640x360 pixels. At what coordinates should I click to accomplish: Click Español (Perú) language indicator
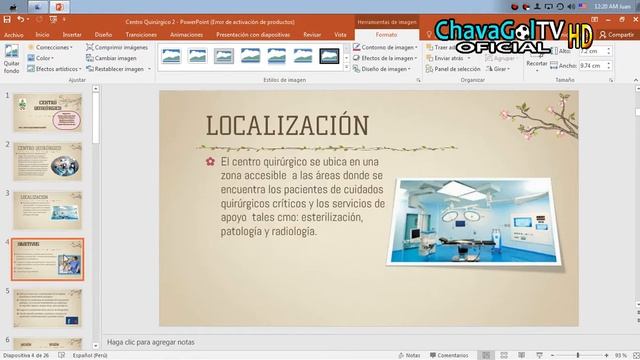click(x=90, y=355)
